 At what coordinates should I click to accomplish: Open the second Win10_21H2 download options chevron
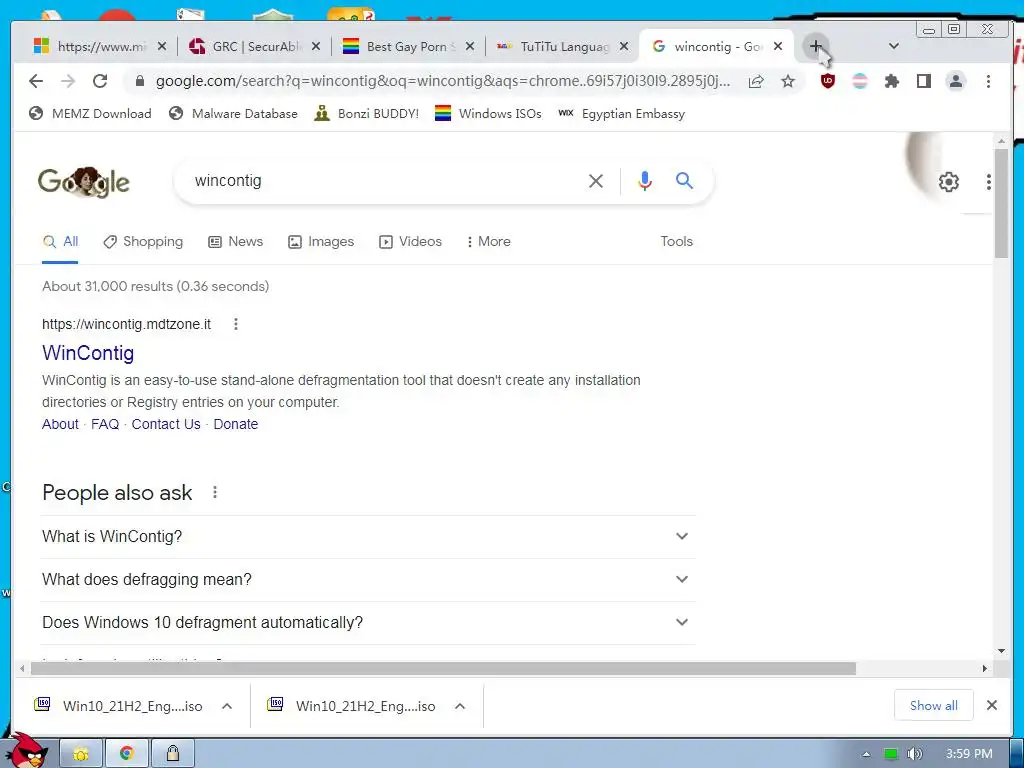460,706
